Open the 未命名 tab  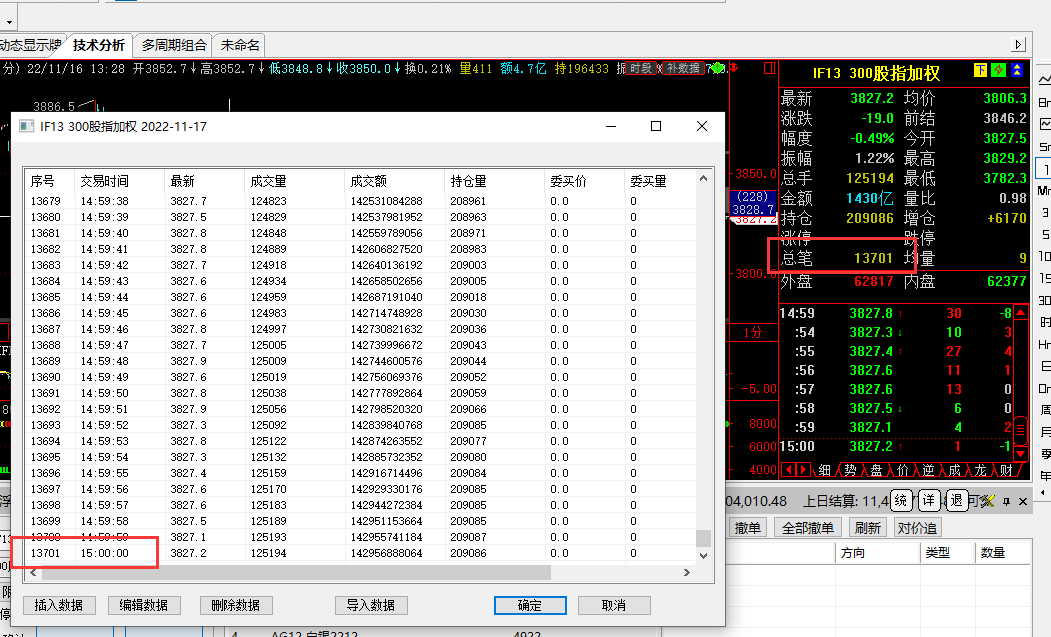click(240, 45)
